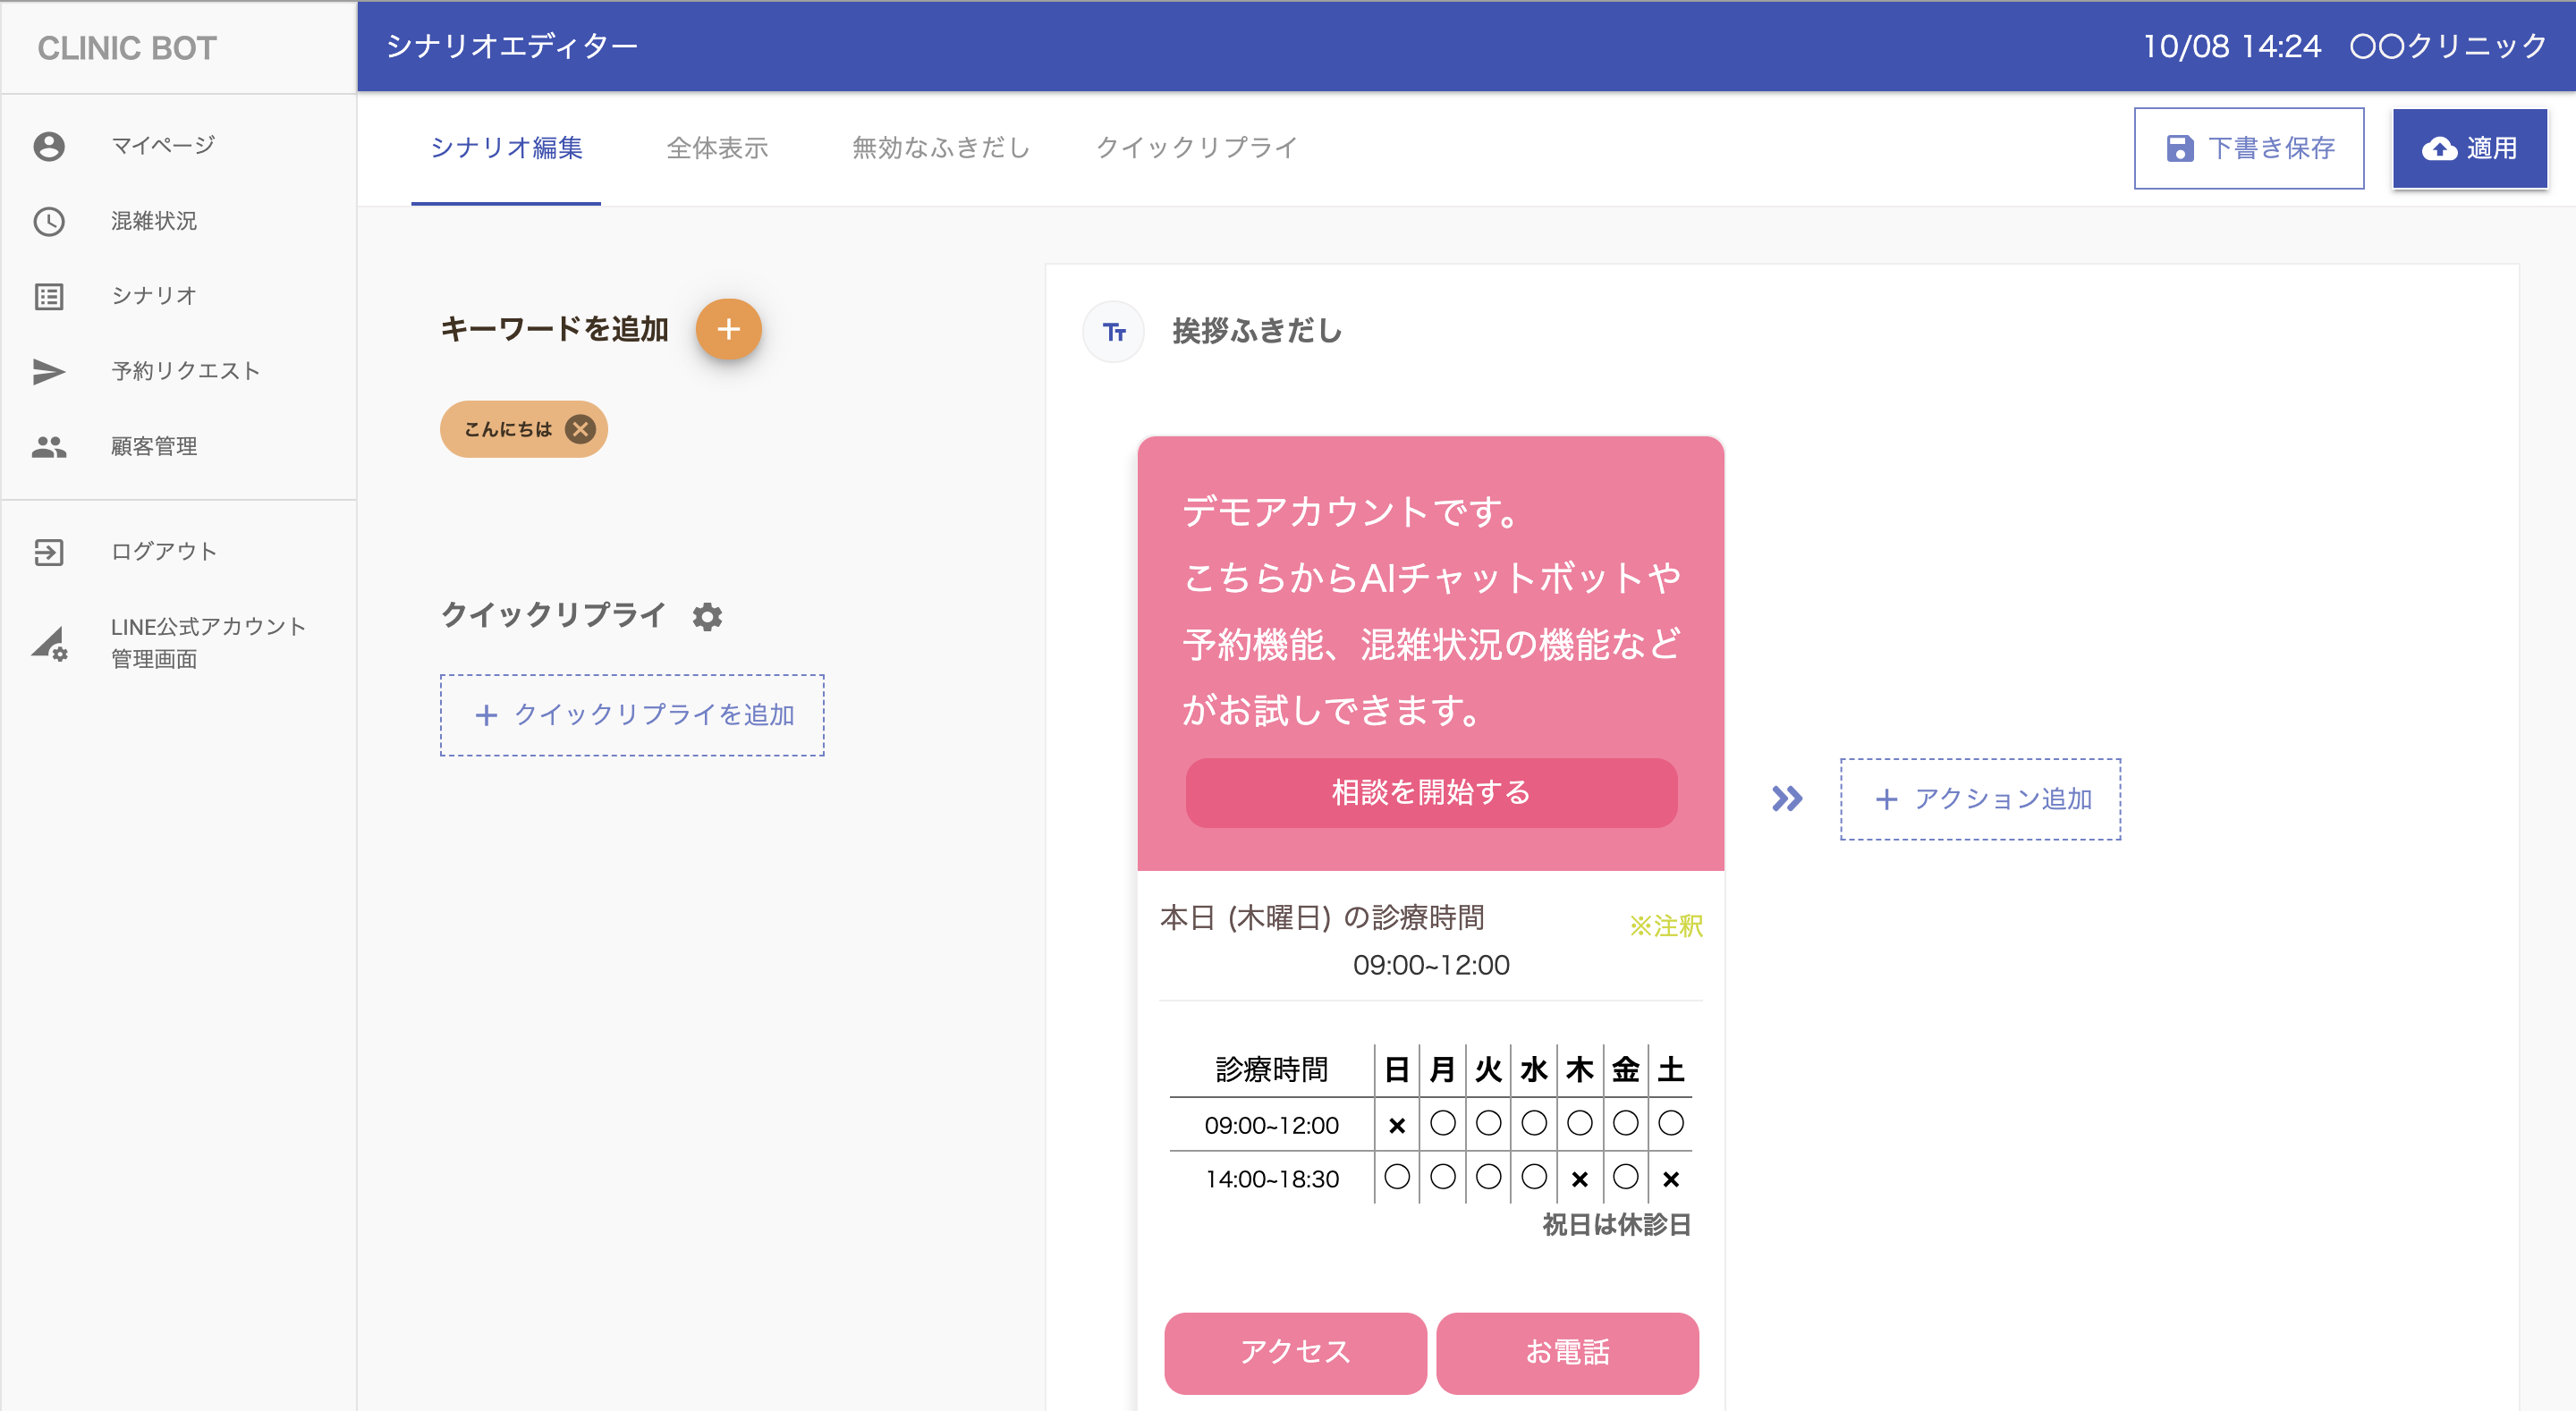Click the Tt text type icon
This screenshot has height=1411, width=2576.
click(1113, 332)
